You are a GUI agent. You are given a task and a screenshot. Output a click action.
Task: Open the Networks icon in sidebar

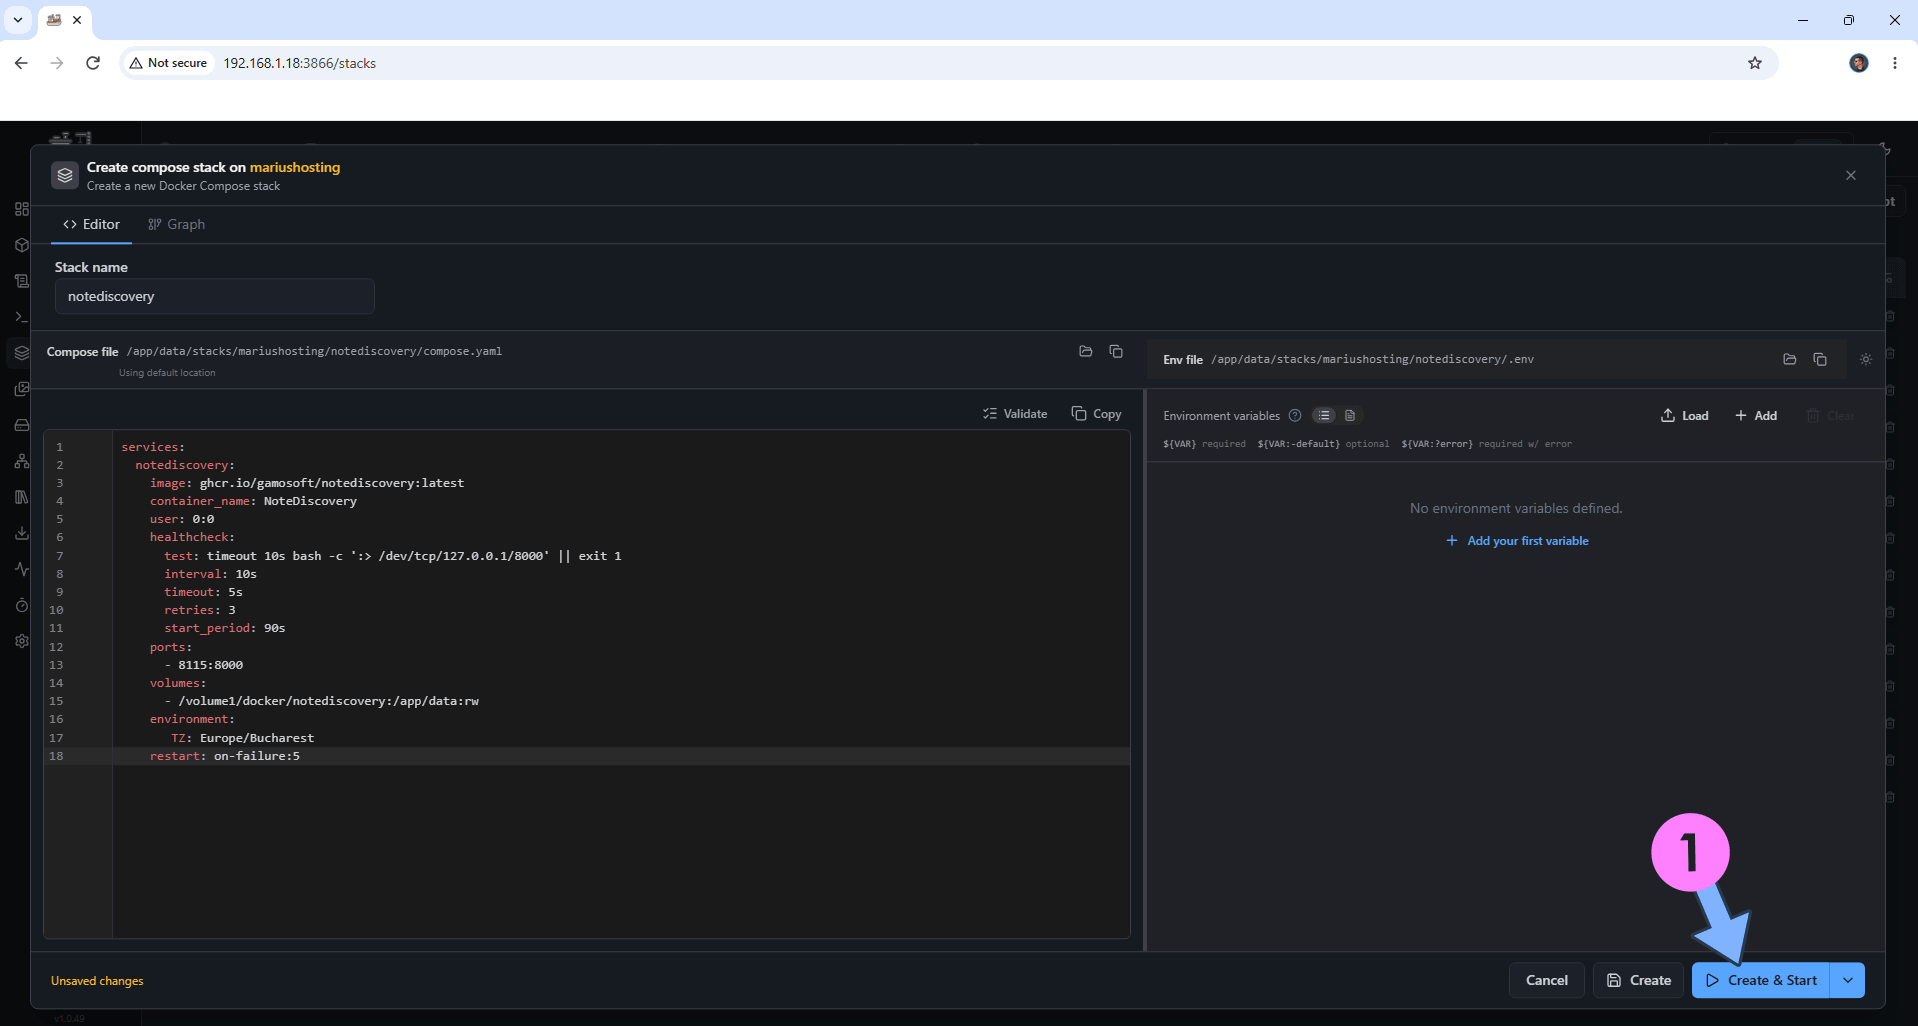click(21, 461)
